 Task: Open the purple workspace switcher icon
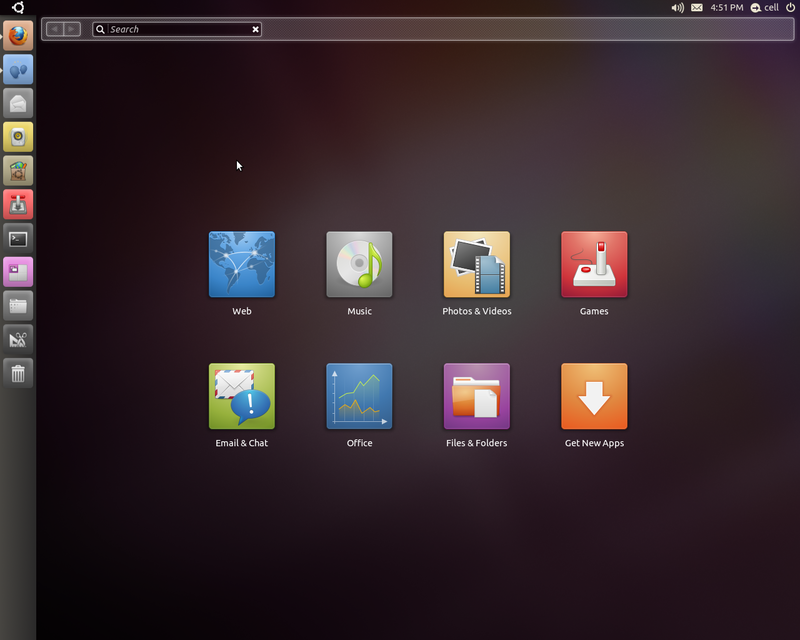click(x=18, y=272)
